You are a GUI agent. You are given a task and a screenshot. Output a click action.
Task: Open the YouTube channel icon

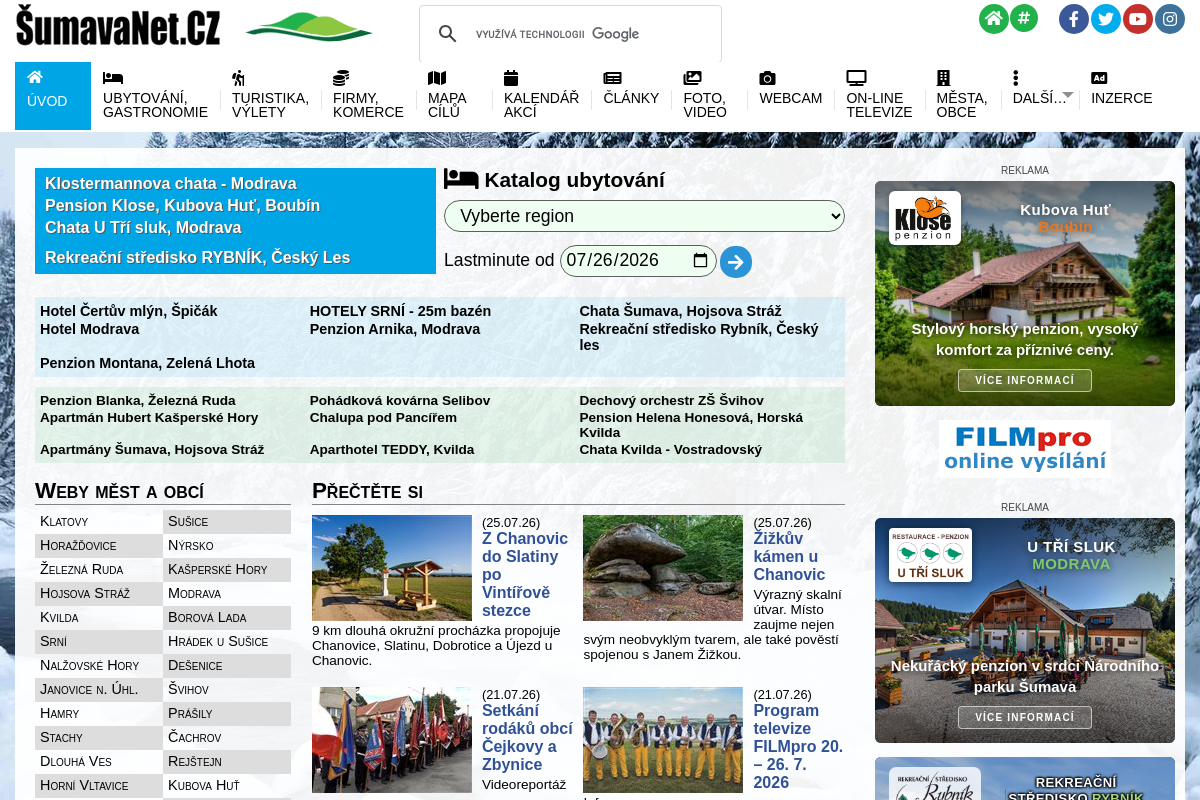(1138, 19)
